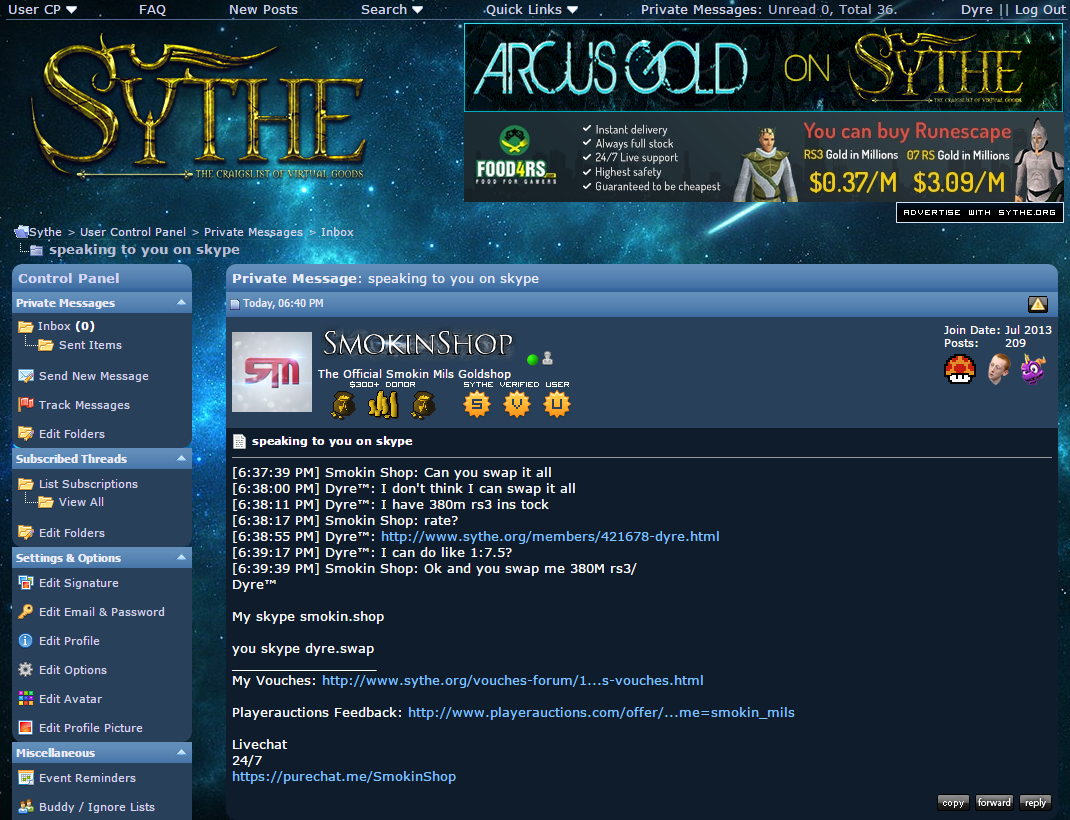Screen dimensions: 1070x820
Task: Click the report post warning triangle icon
Action: tap(1037, 304)
